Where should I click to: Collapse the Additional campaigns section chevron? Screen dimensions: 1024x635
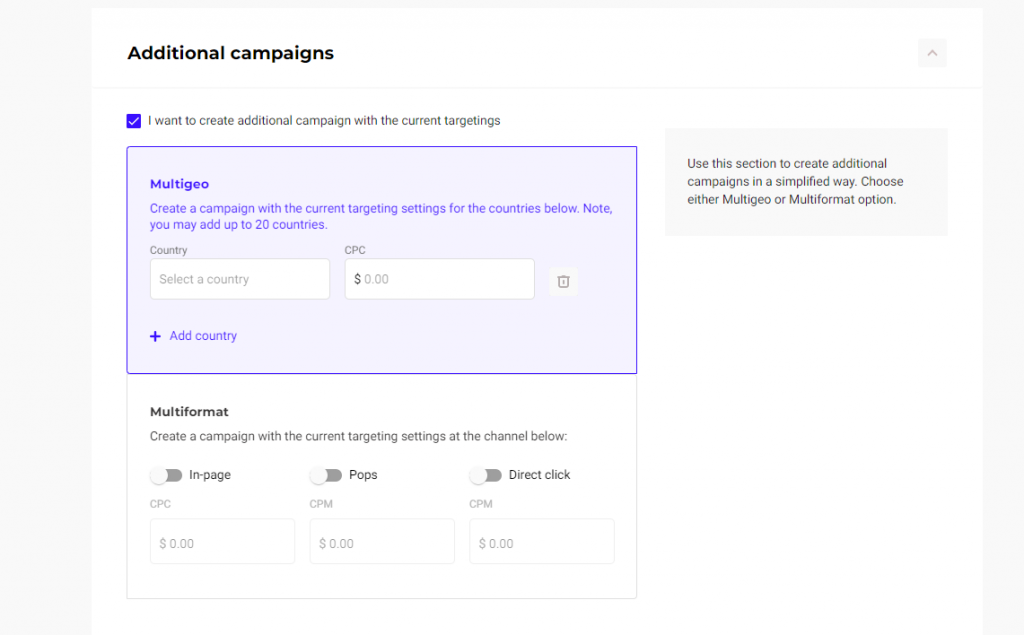(931, 53)
